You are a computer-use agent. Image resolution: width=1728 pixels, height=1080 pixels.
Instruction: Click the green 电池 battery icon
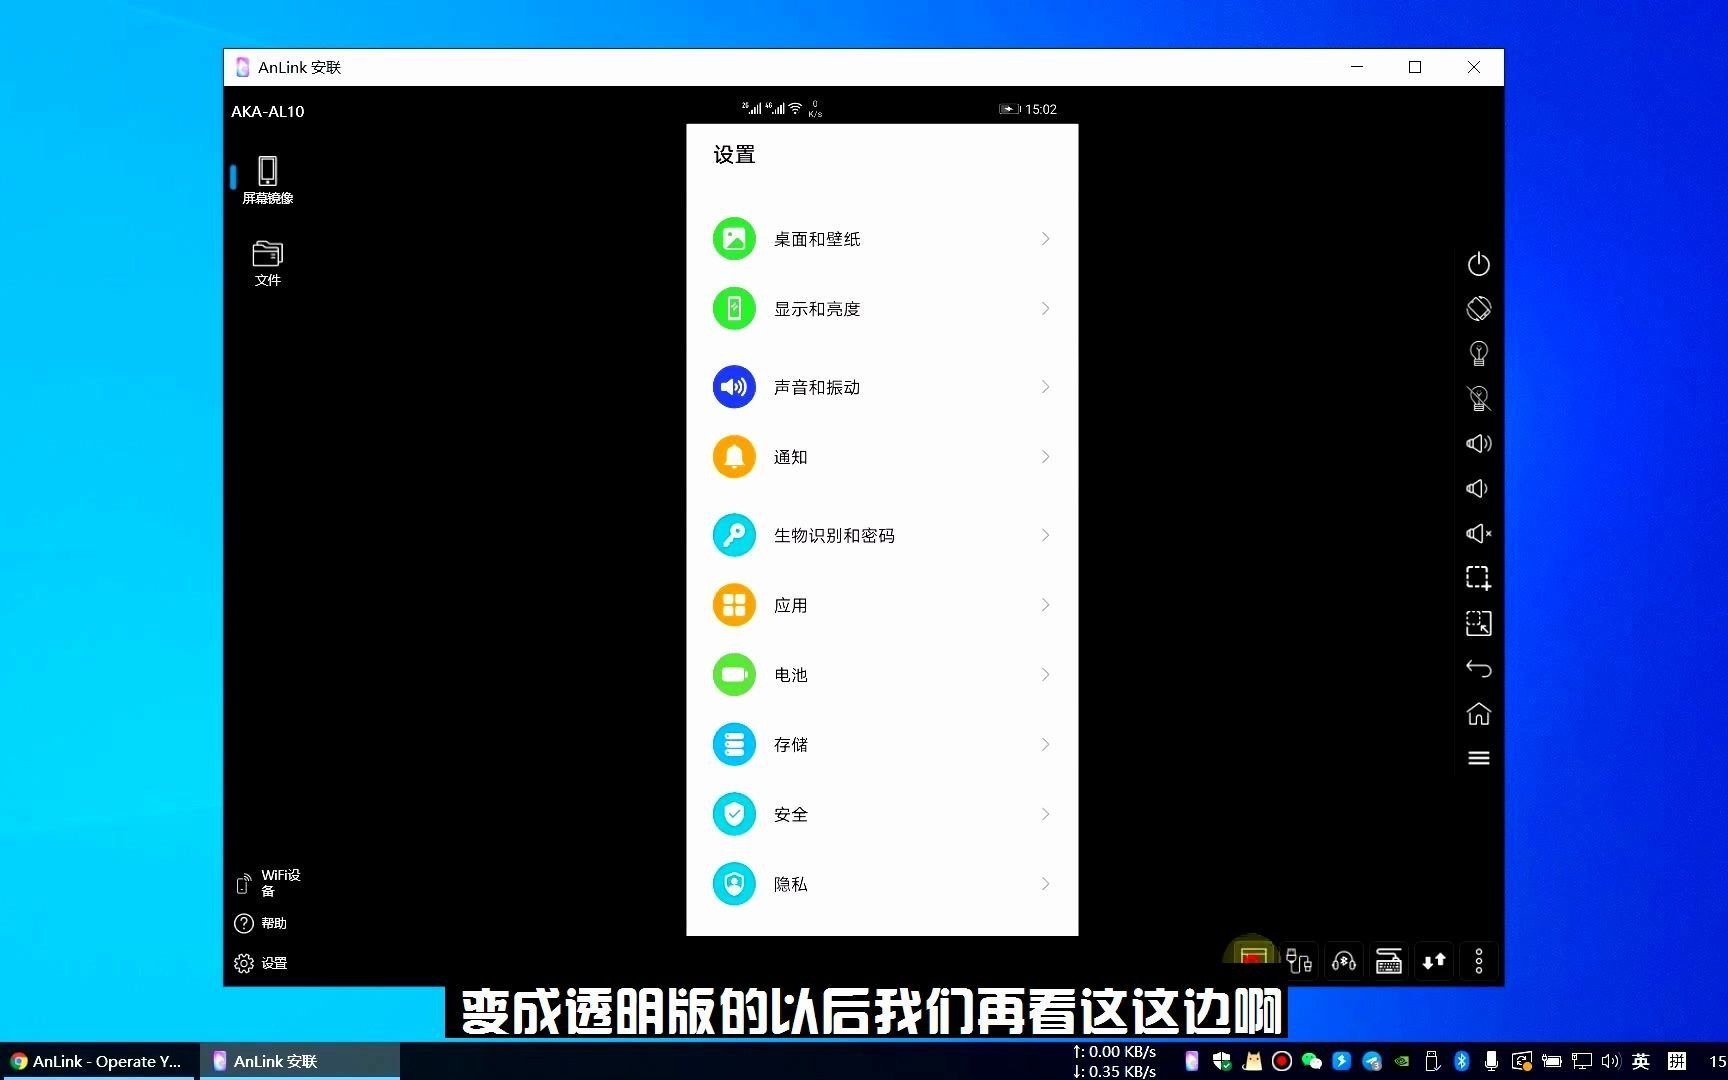point(734,675)
